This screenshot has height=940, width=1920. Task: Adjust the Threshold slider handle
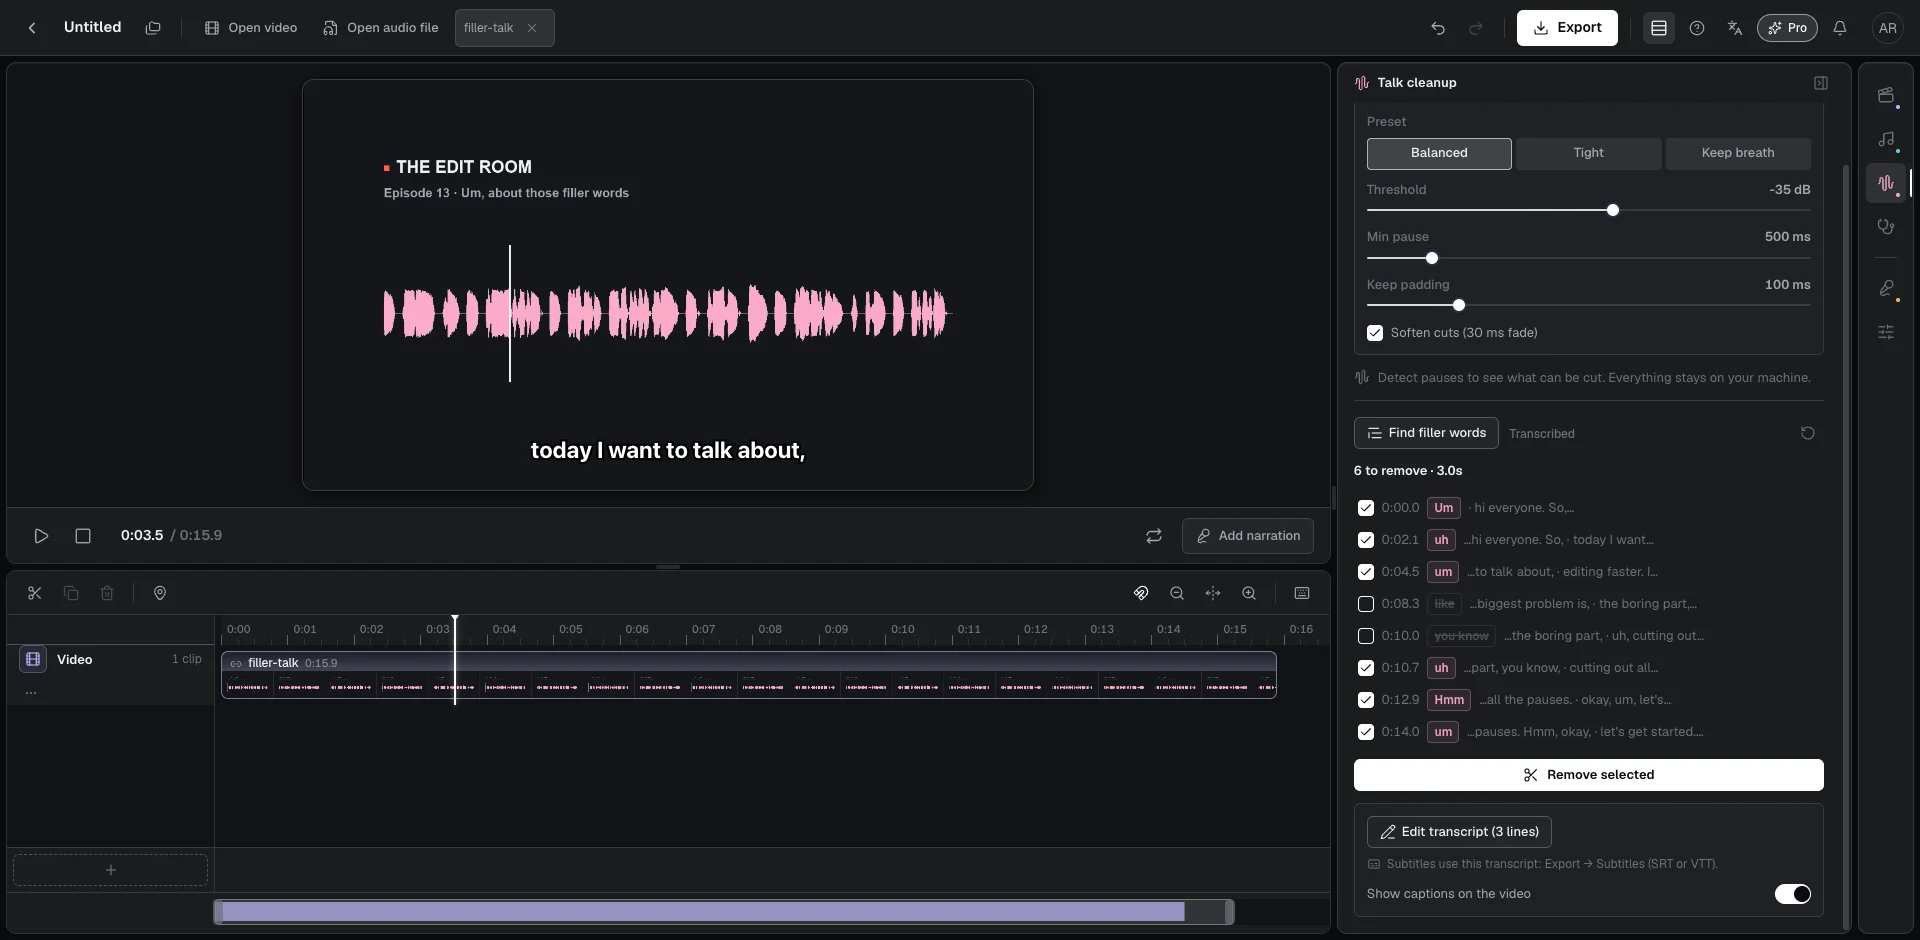1613,210
